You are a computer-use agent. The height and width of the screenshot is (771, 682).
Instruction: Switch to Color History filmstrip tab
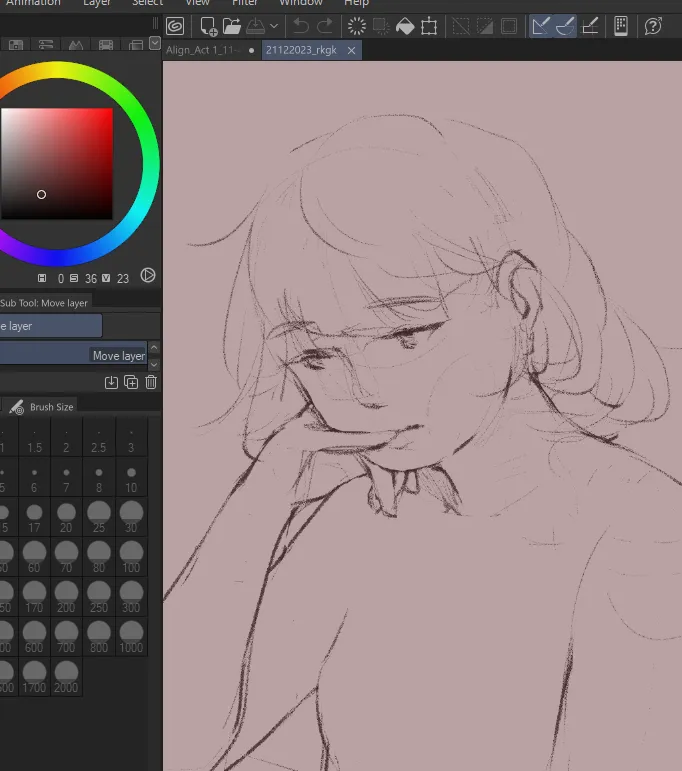(x=106, y=45)
